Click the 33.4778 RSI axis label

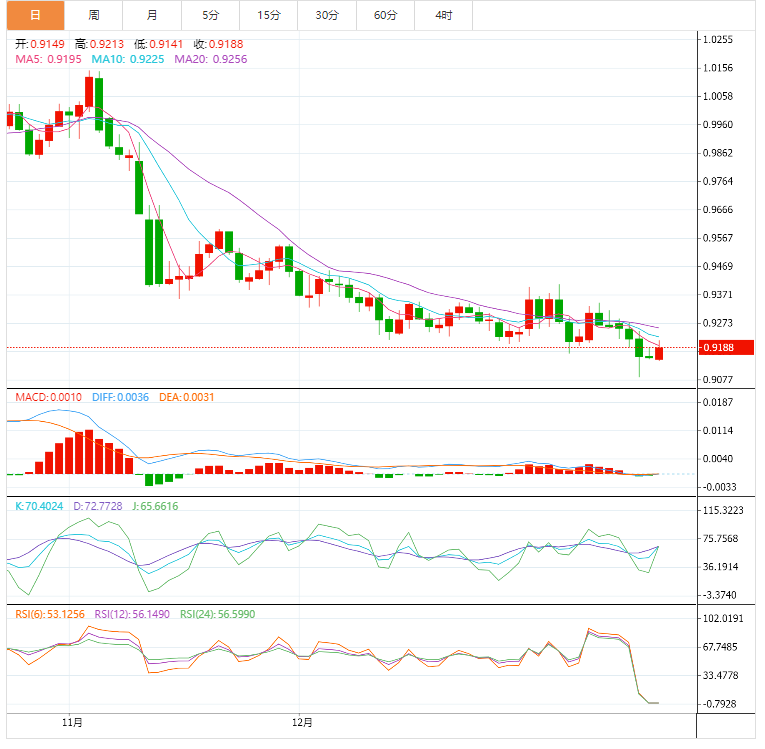click(x=721, y=676)
